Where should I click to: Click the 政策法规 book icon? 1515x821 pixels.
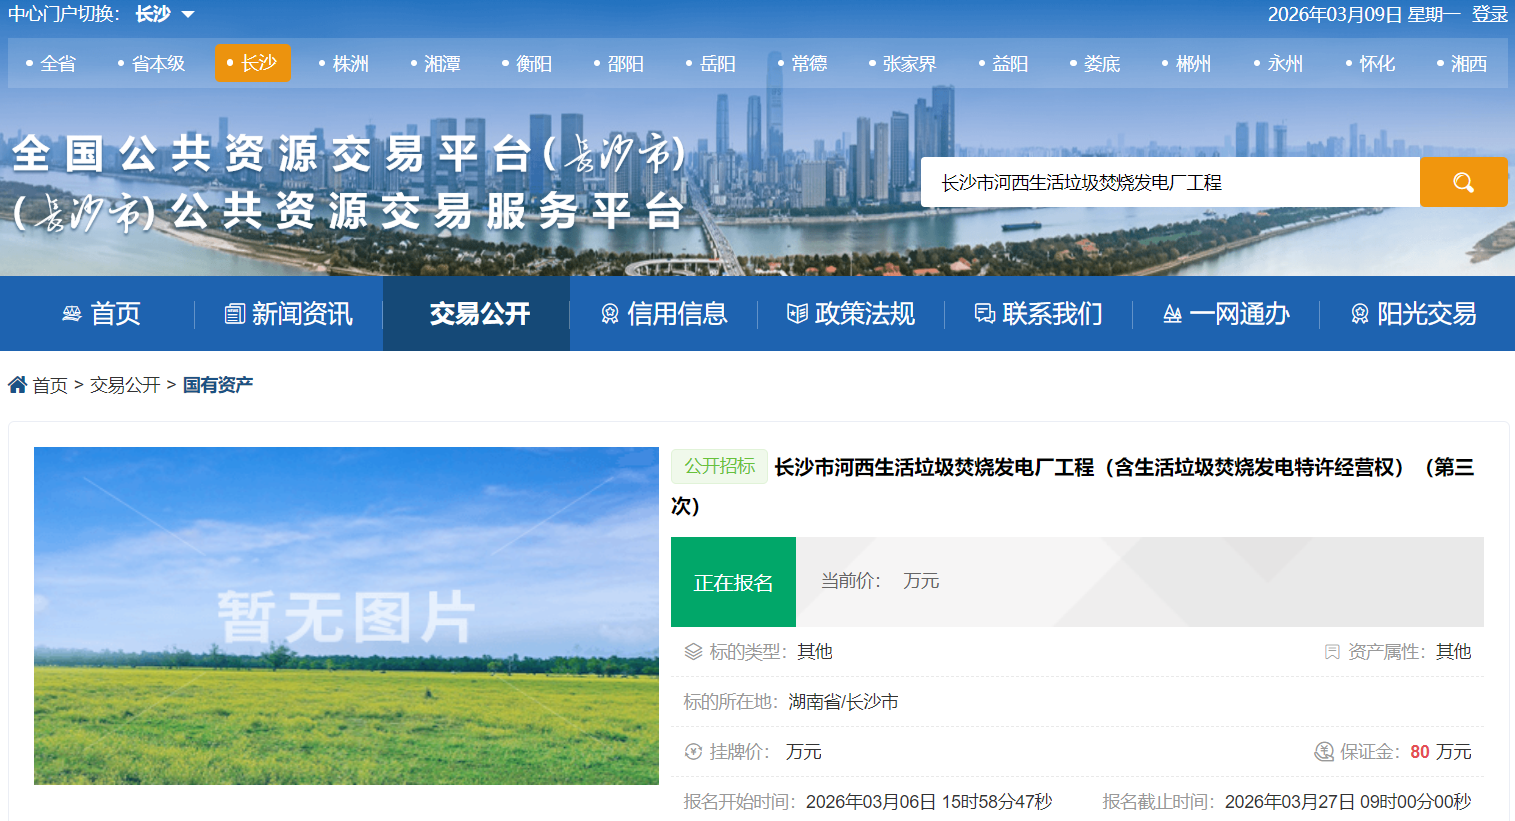(797, 314)
